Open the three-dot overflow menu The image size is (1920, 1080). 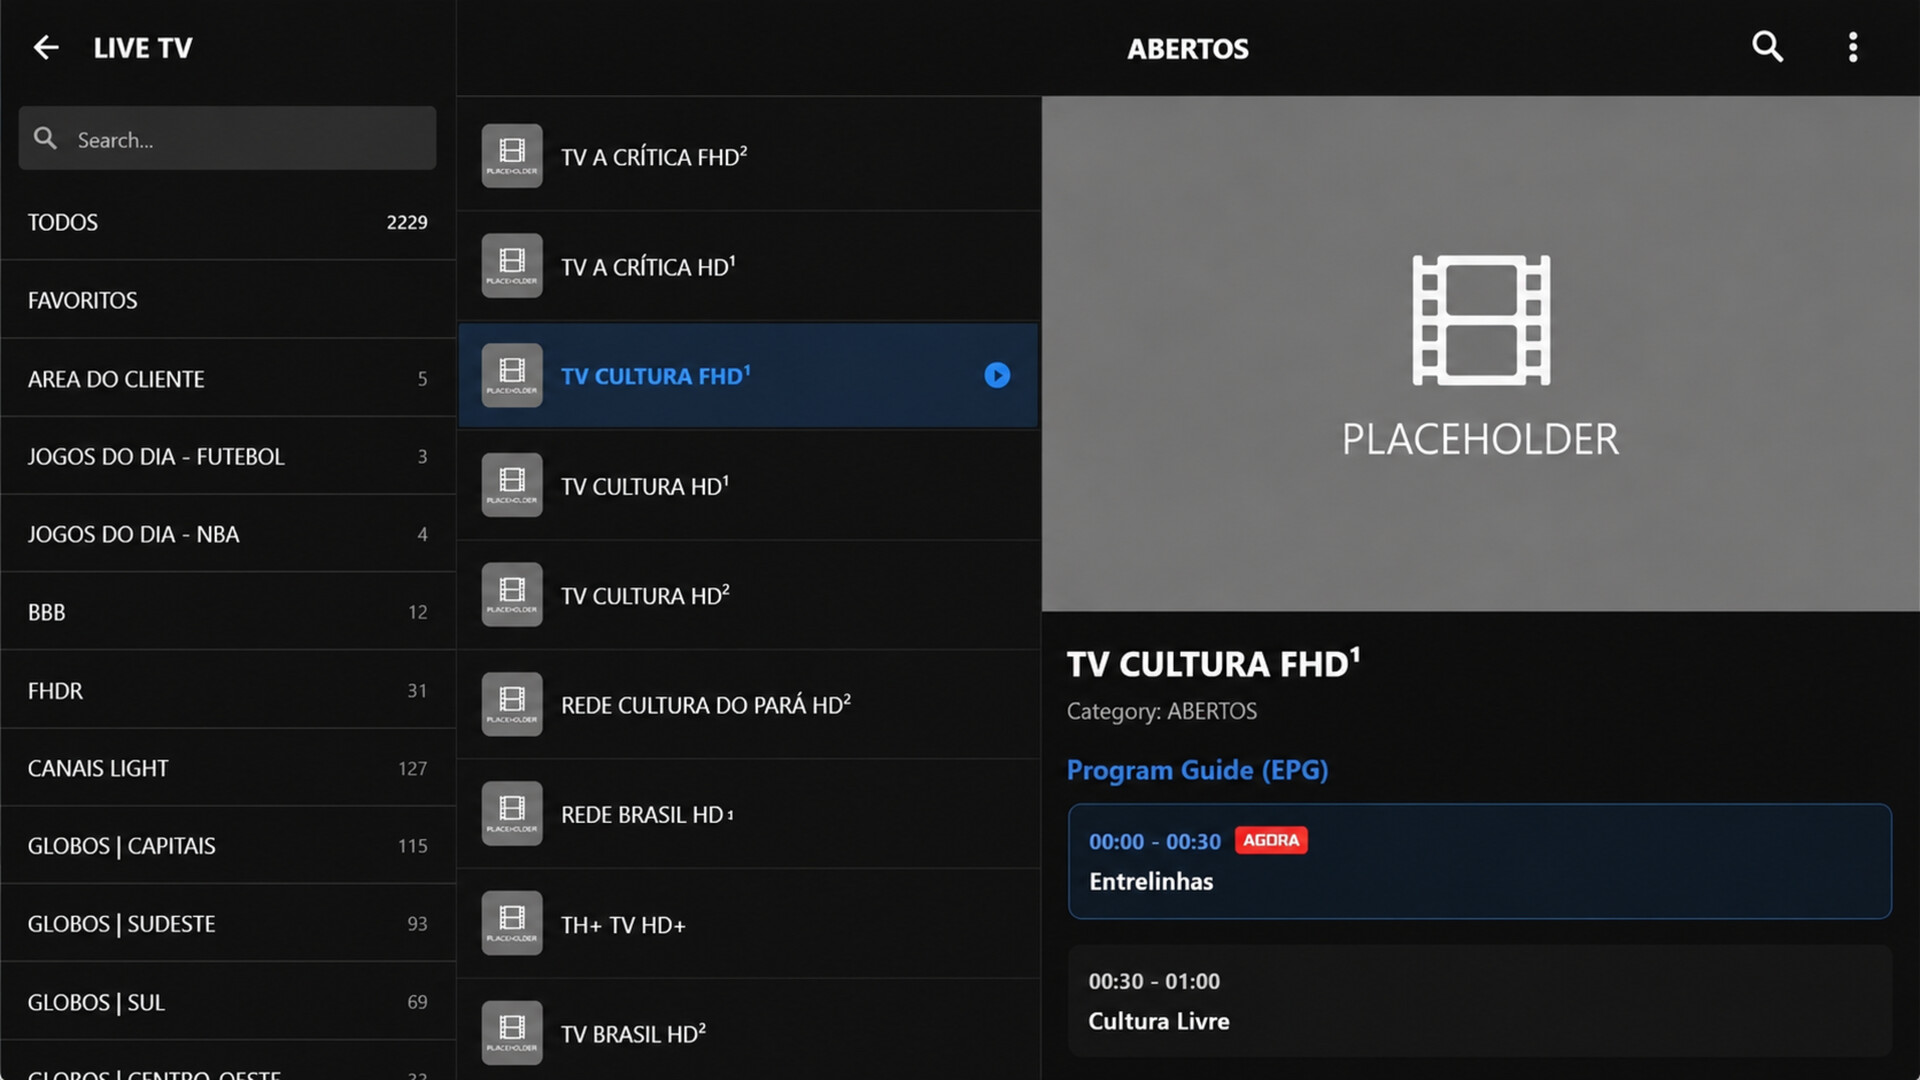click(1853, 47)
